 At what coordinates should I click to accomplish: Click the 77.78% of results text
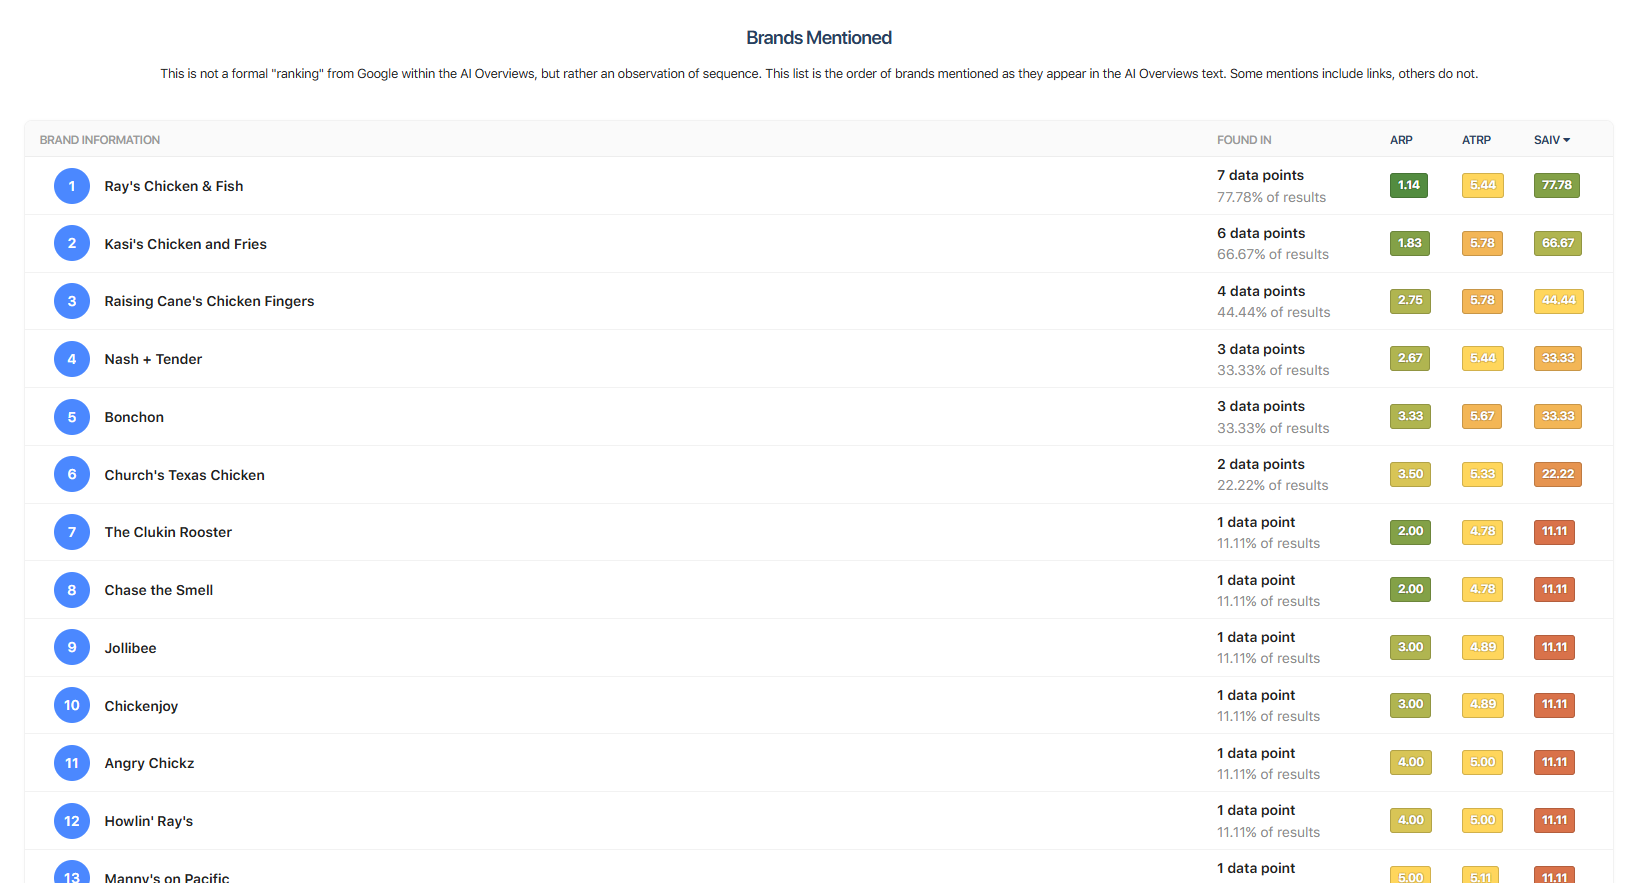click(1272, 198)
